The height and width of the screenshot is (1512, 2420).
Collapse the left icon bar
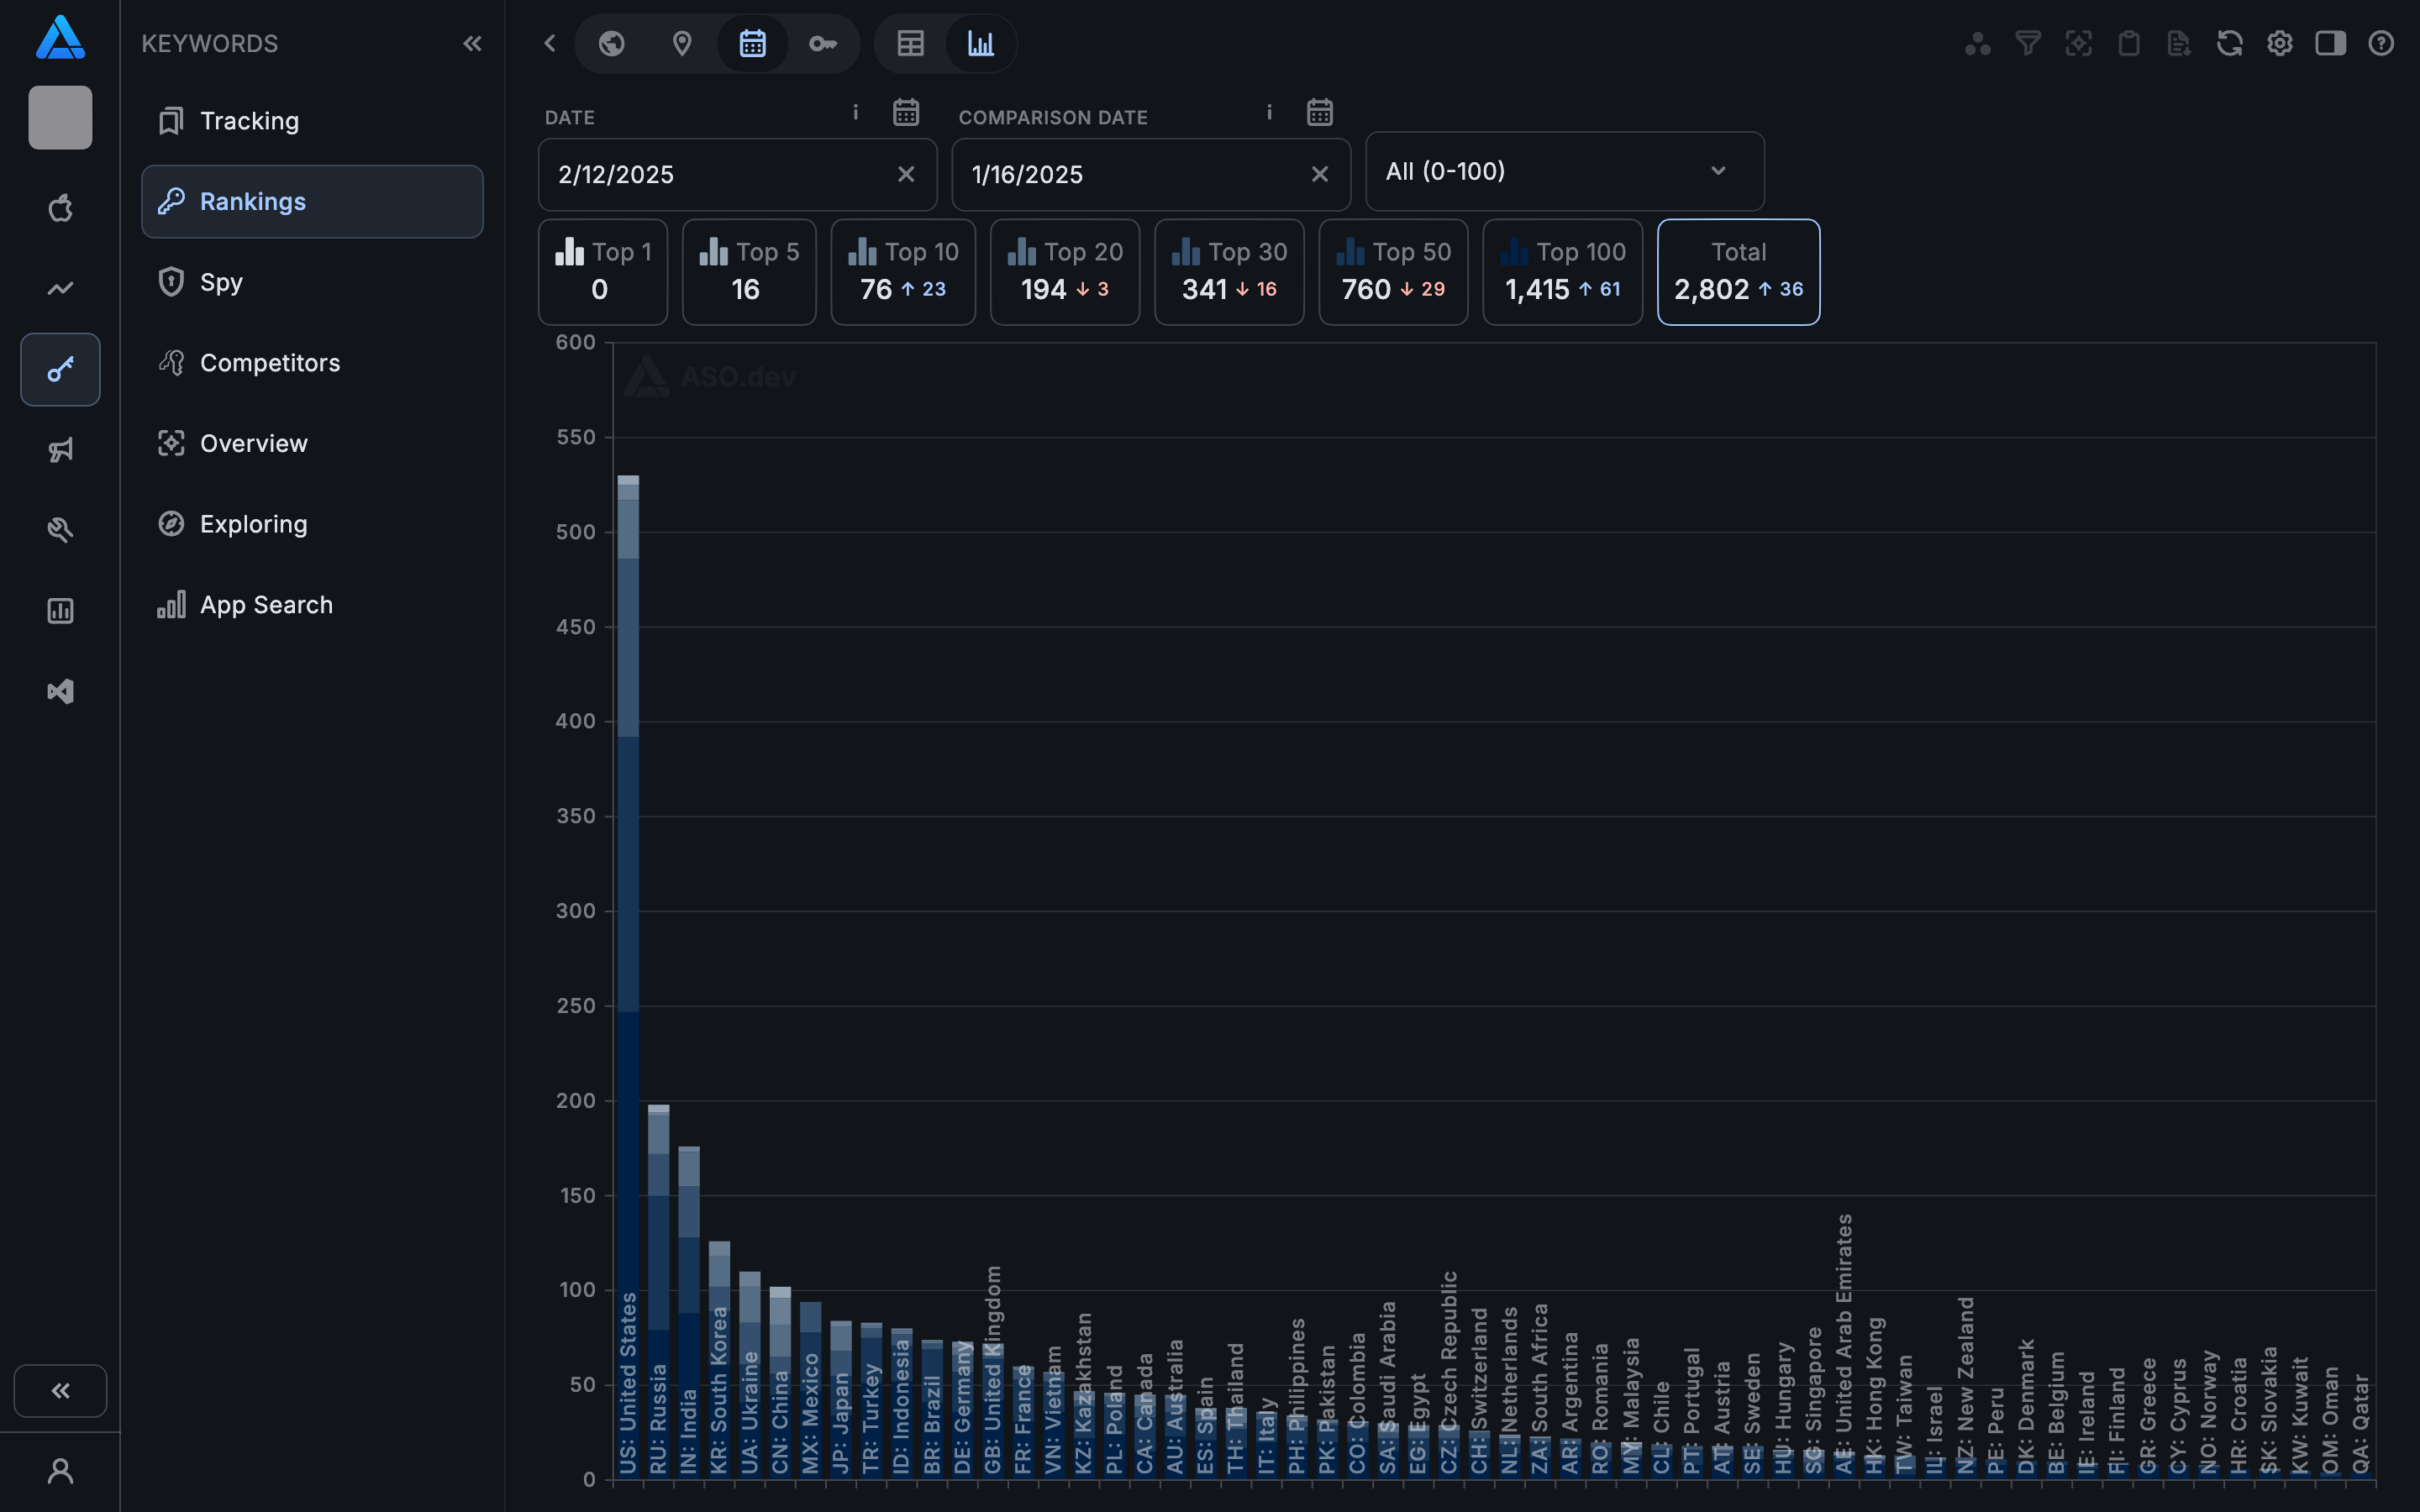[x=60, y=1390]
